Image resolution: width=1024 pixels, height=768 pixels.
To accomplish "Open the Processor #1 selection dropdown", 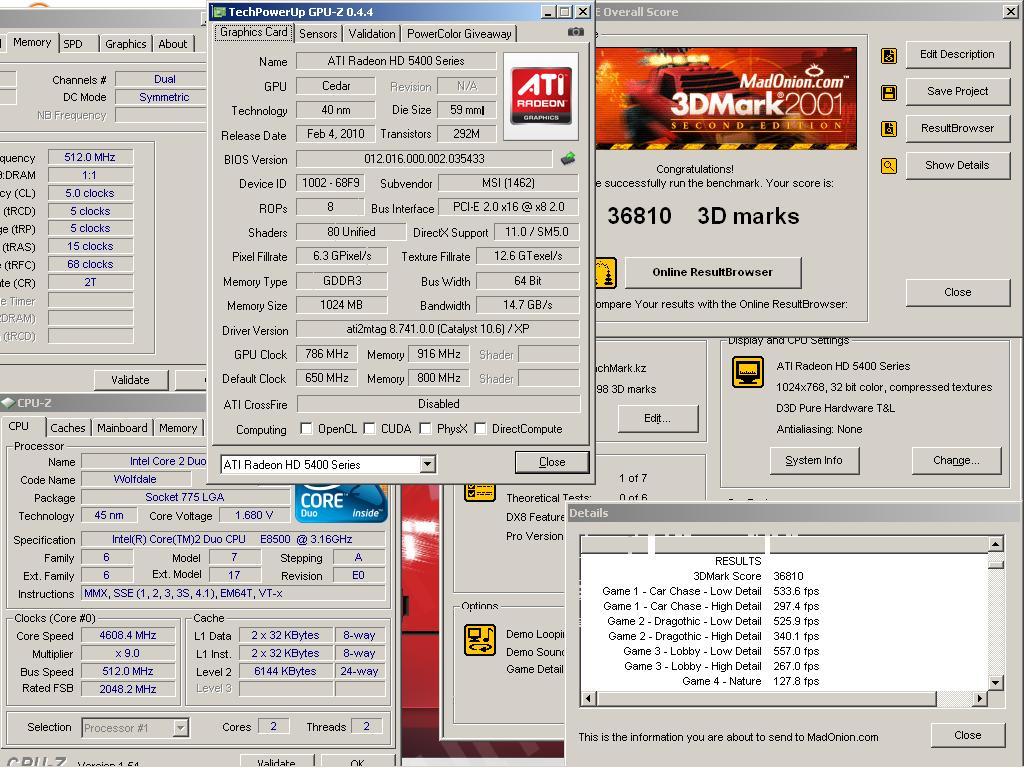I will [180, 728].
